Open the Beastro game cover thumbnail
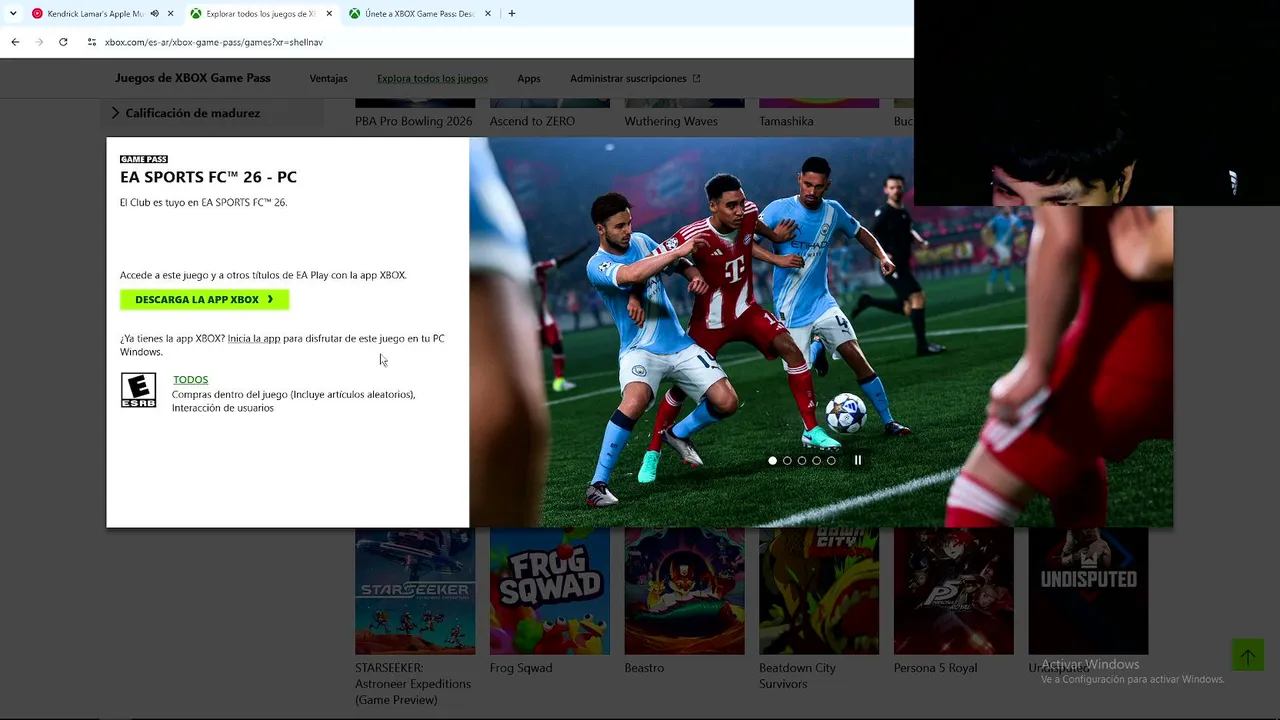1280x720 pixels. tap(684, 591)
